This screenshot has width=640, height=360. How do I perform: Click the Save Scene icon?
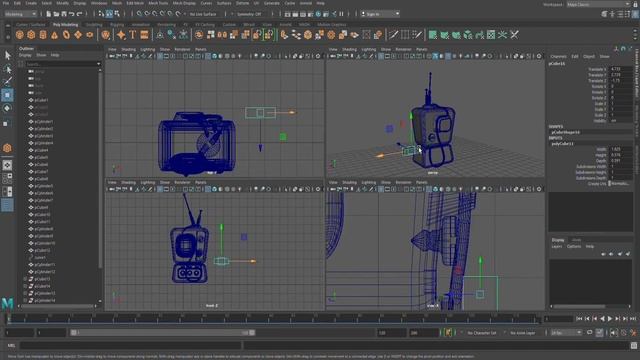[x=64, y=14]
